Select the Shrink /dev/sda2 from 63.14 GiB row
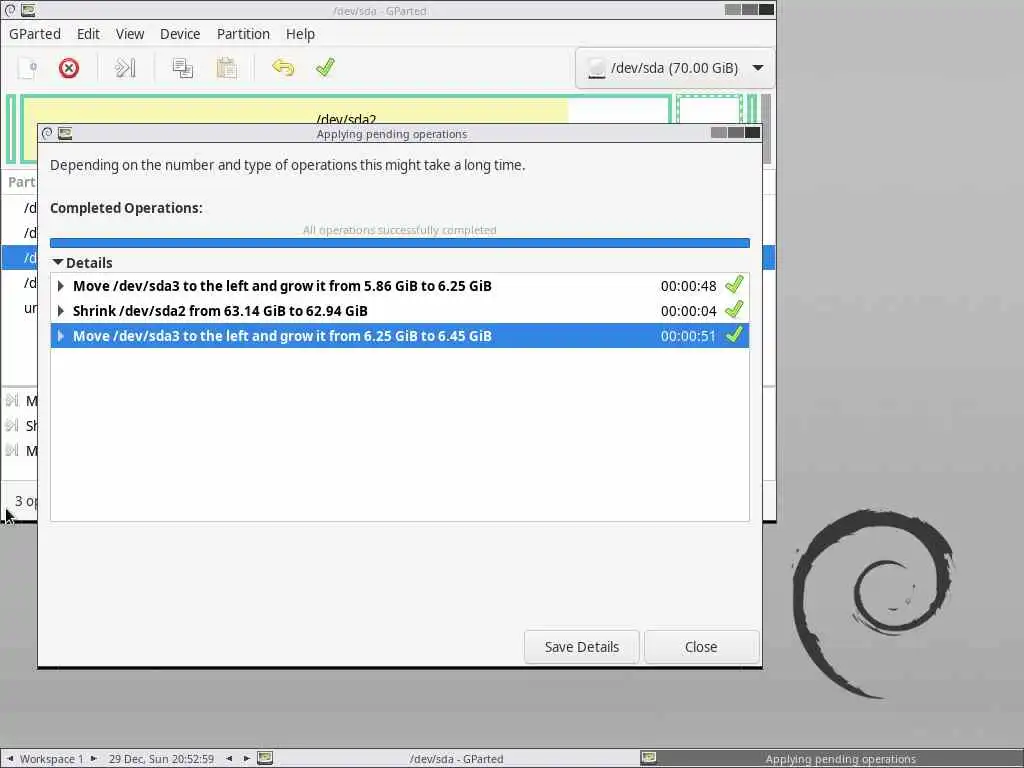1024x768 pixels. point(400,311)
